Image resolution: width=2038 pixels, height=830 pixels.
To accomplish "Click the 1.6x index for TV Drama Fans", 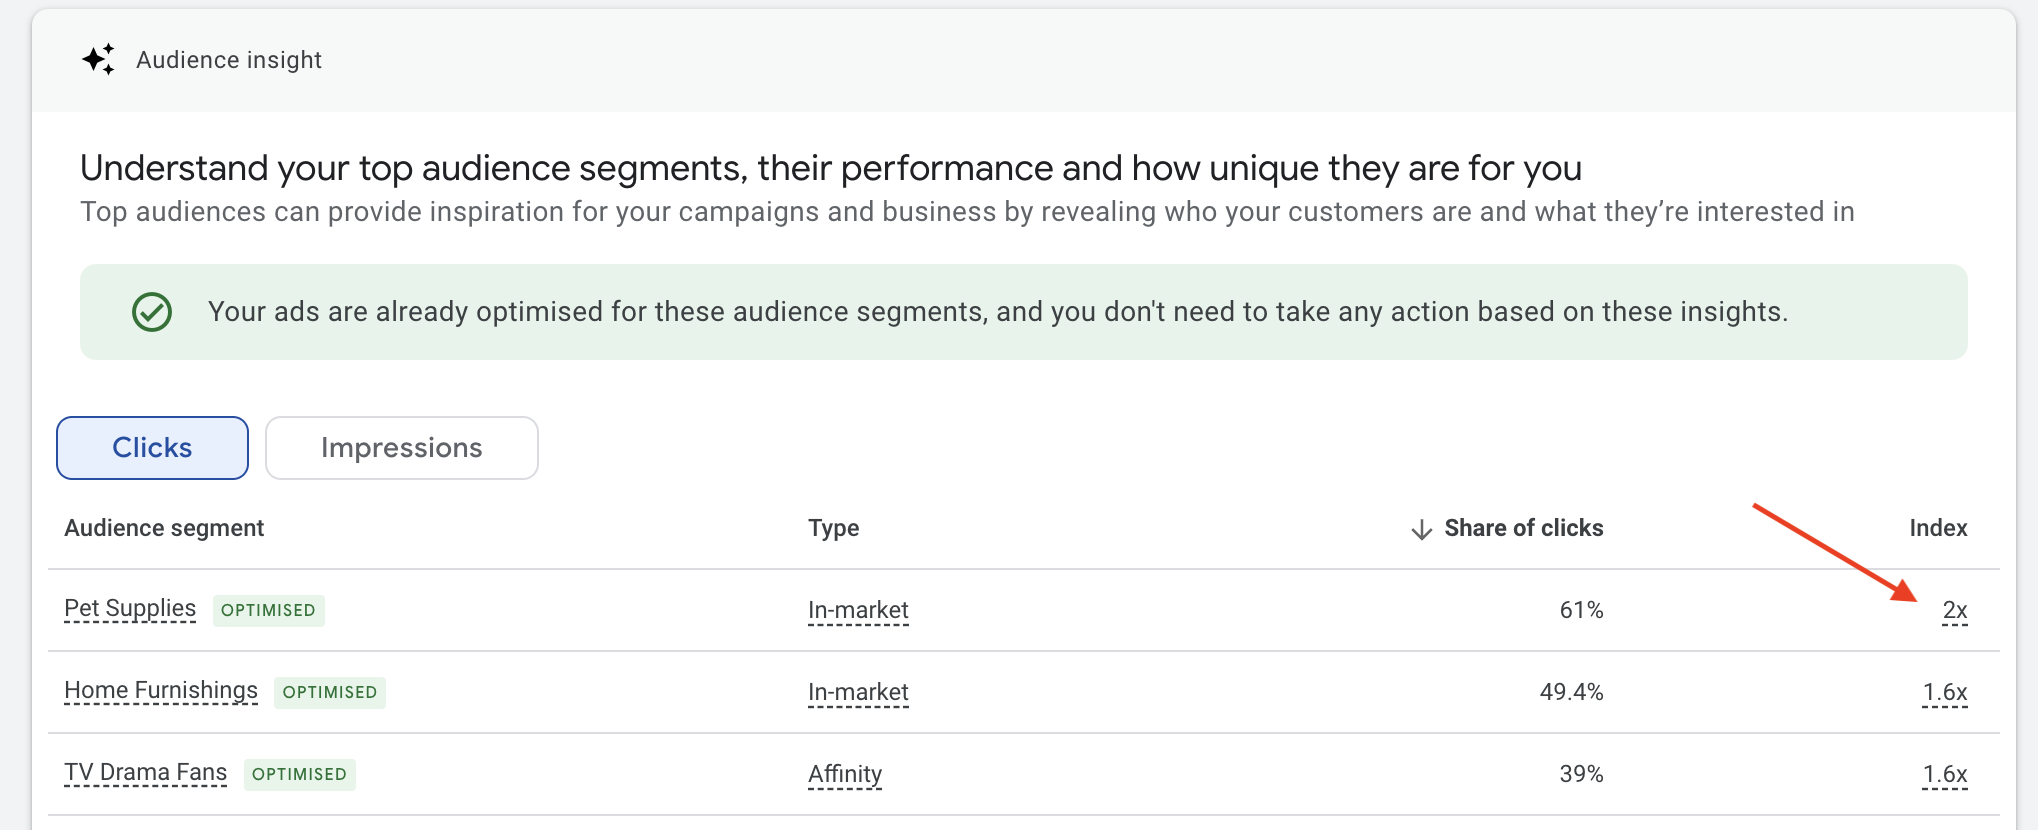I will pyautogui.click(x=1945, y=774).
